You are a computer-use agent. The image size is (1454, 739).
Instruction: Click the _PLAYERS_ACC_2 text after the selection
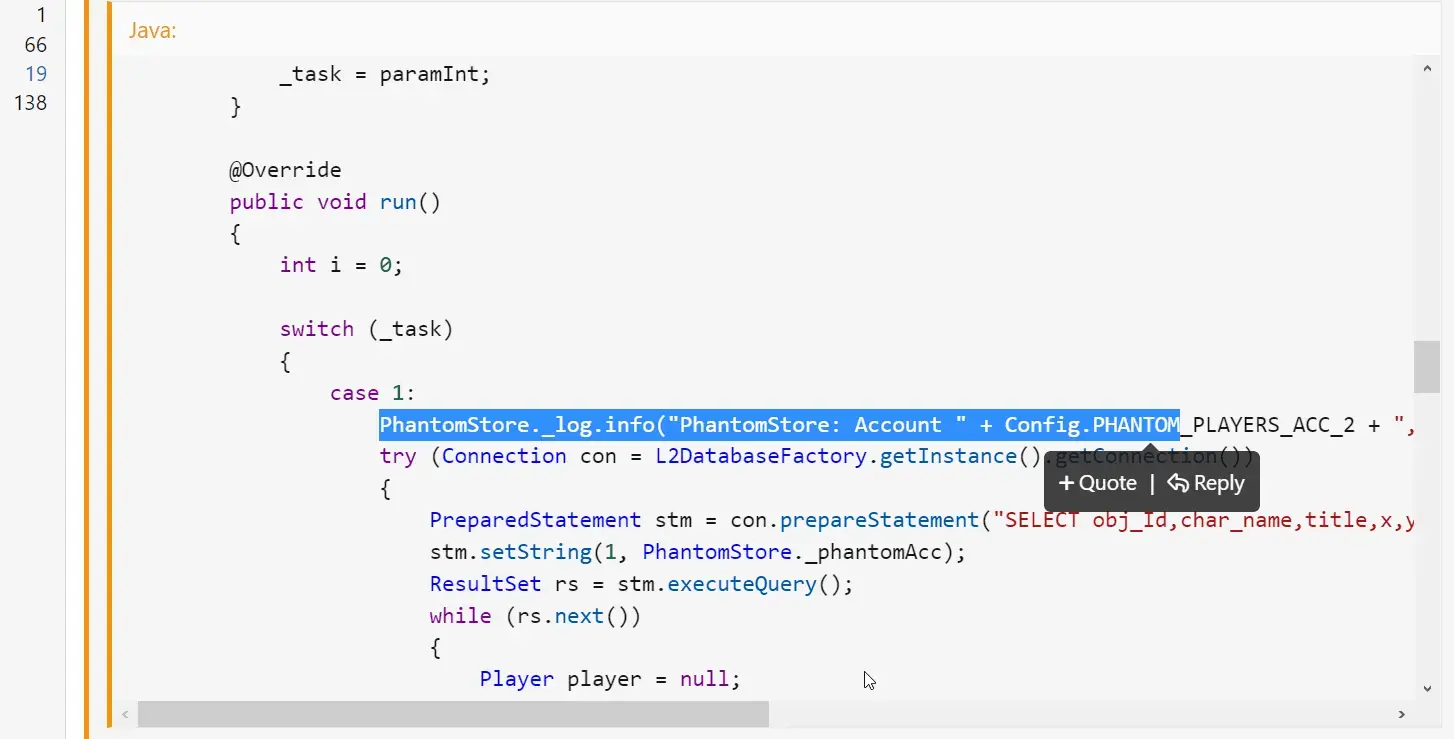1268,425
